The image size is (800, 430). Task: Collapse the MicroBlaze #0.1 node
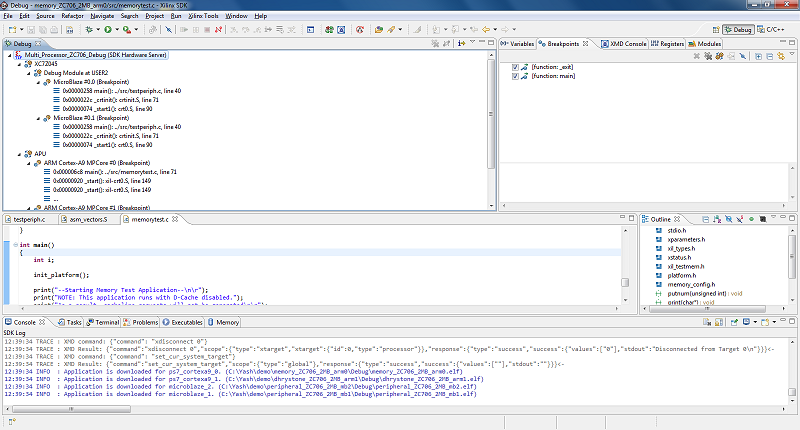point(38,118)
